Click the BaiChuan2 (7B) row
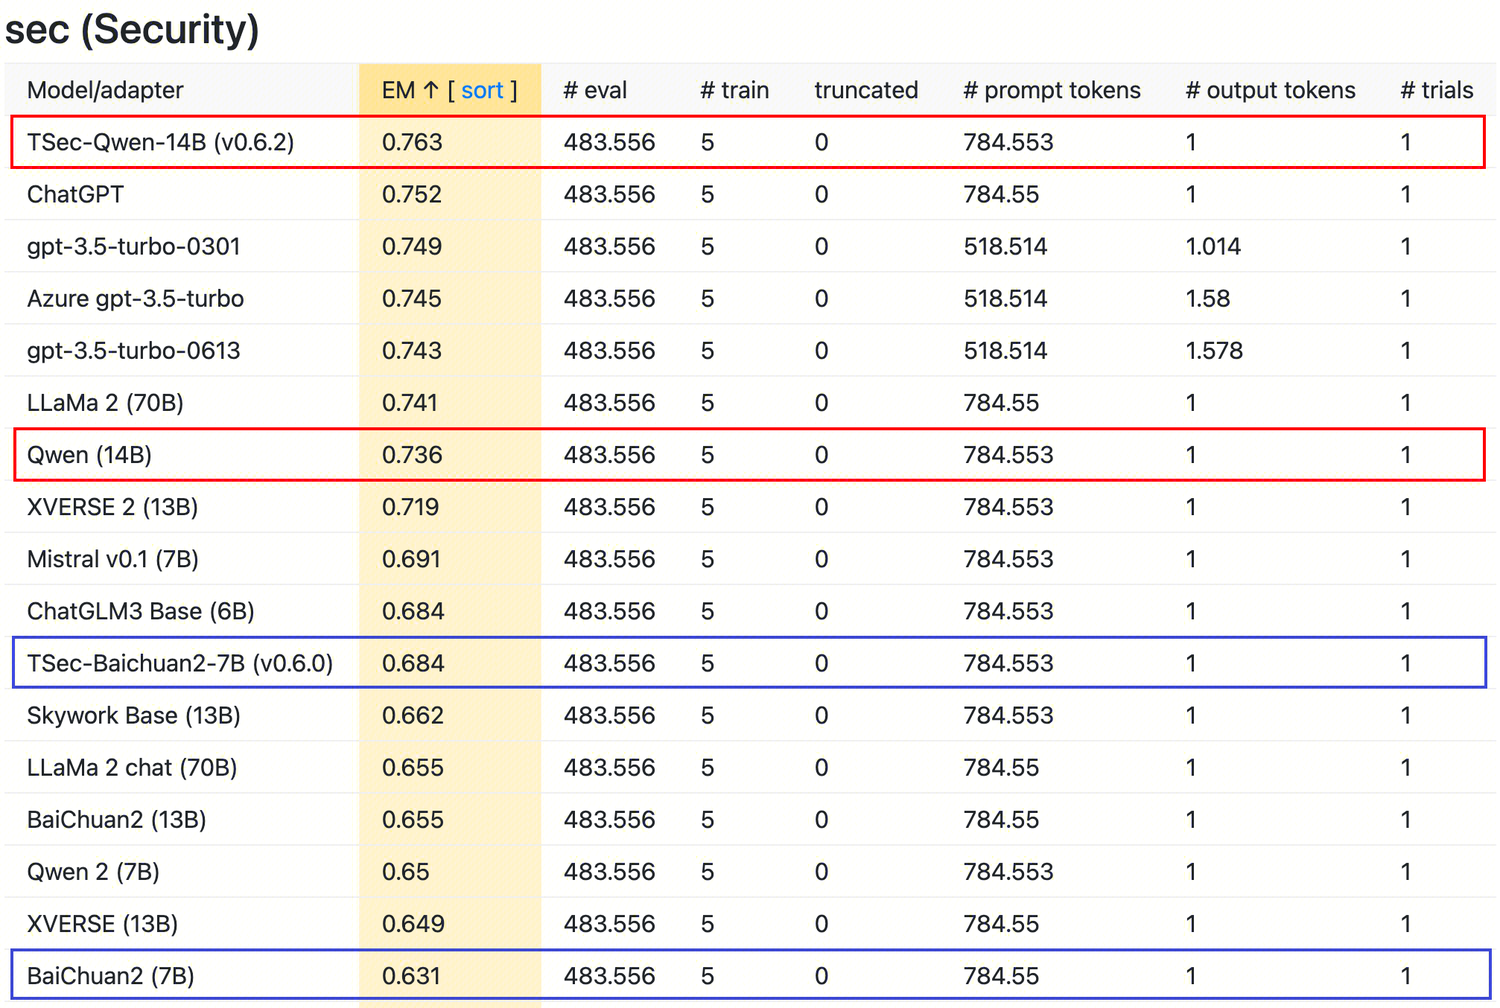Viewport: 1500px width, 1008px height. coord(110,976)
